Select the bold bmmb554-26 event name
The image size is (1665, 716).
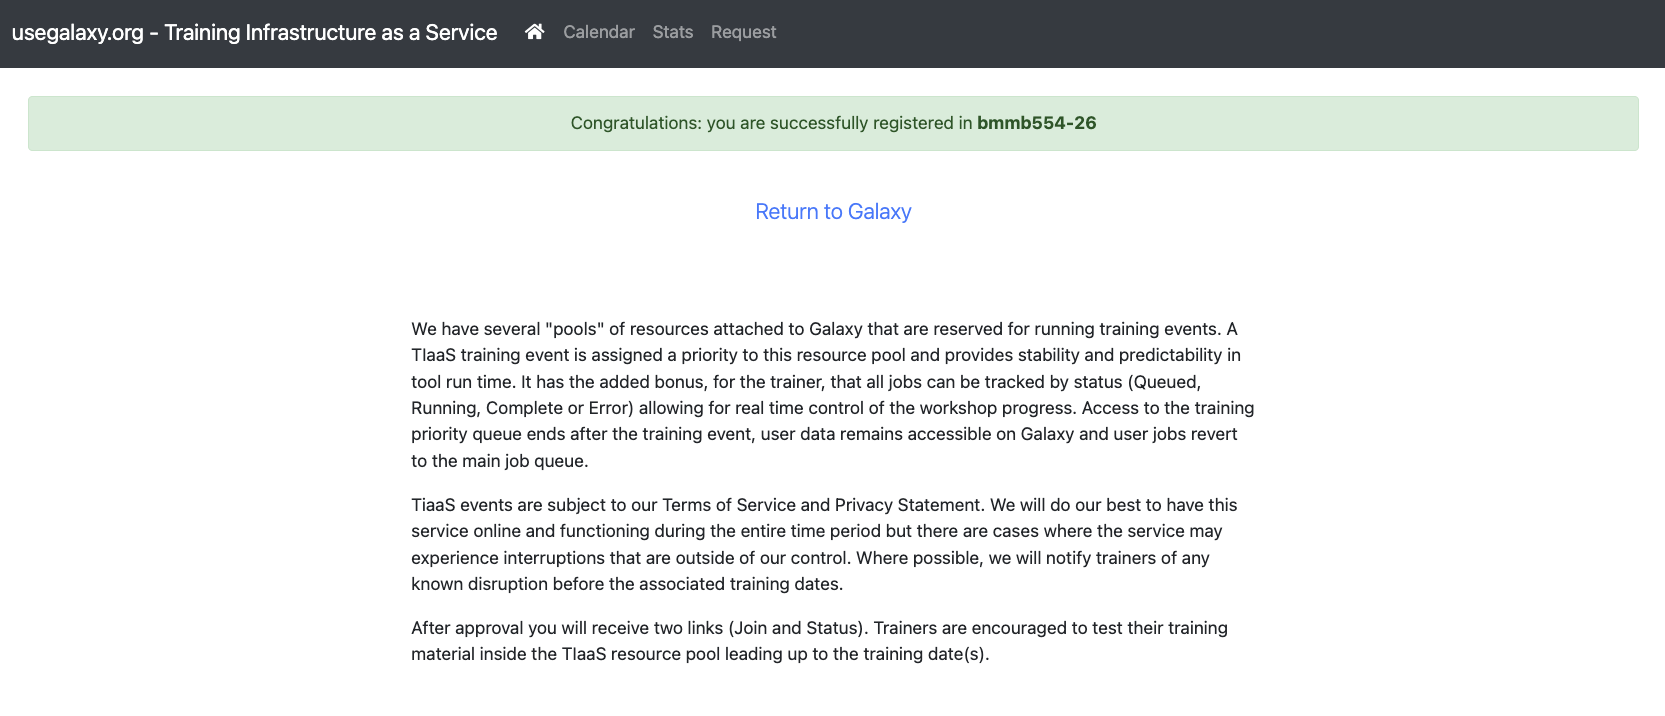pyautogui.click(x=1036, y=123)
